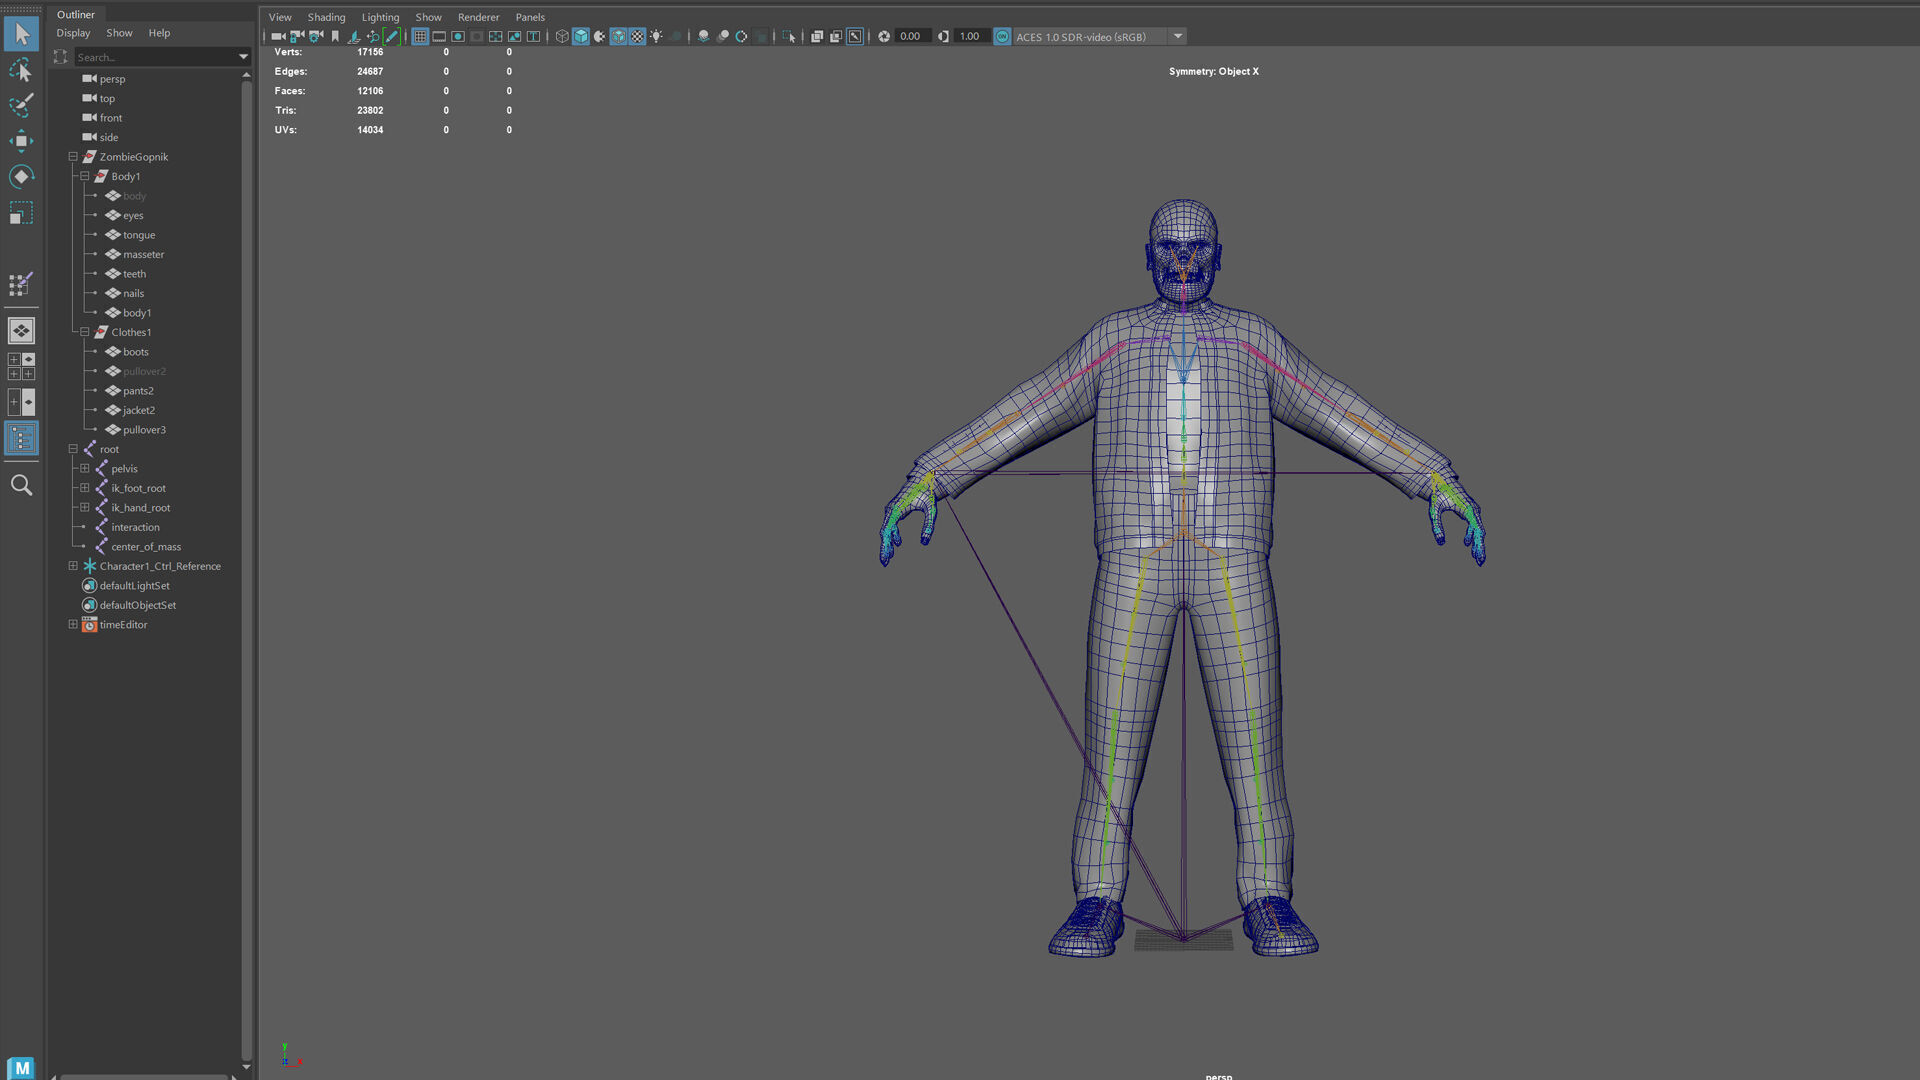The width and height of the screenshot is (1920, 1080).
Task: Click the Select Camera icon
Action: (278, 36)
